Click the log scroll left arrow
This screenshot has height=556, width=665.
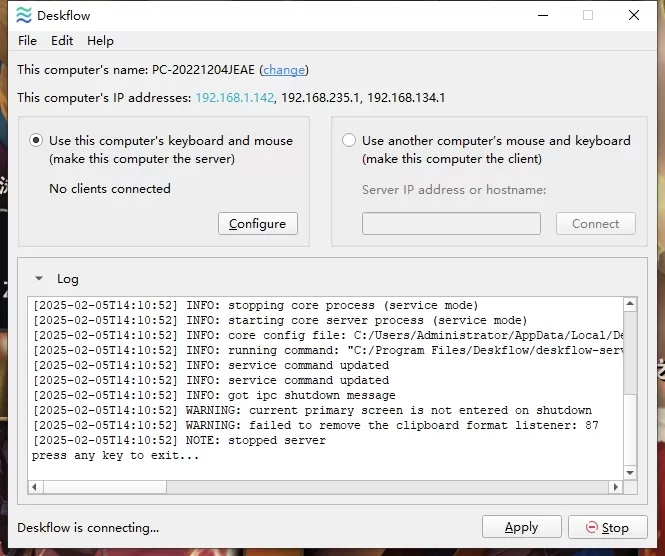click(x=35, y=487)
